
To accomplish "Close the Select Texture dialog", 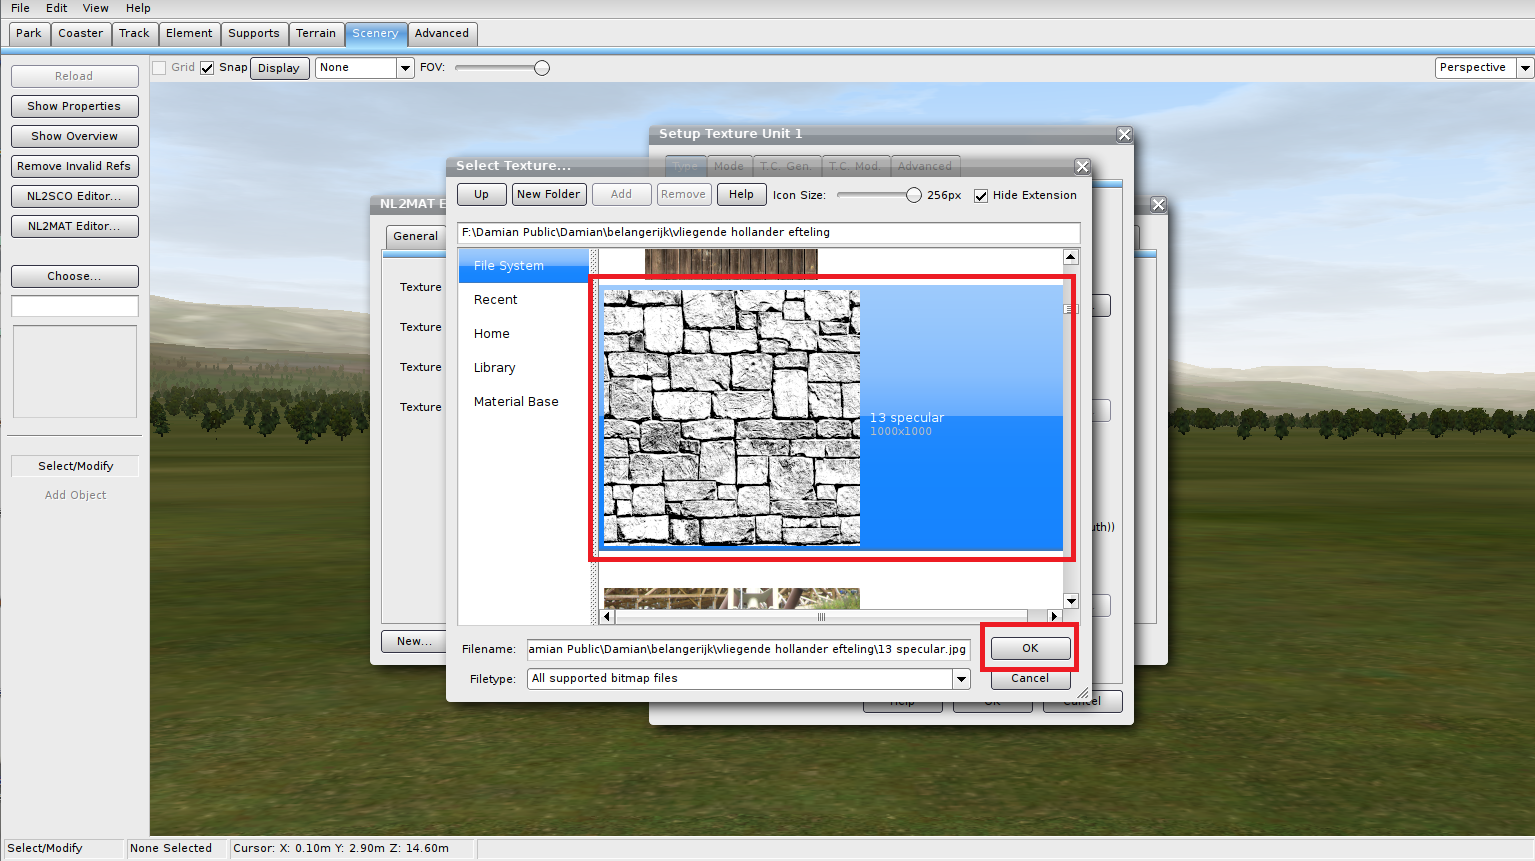I will tap(1082, 166).
